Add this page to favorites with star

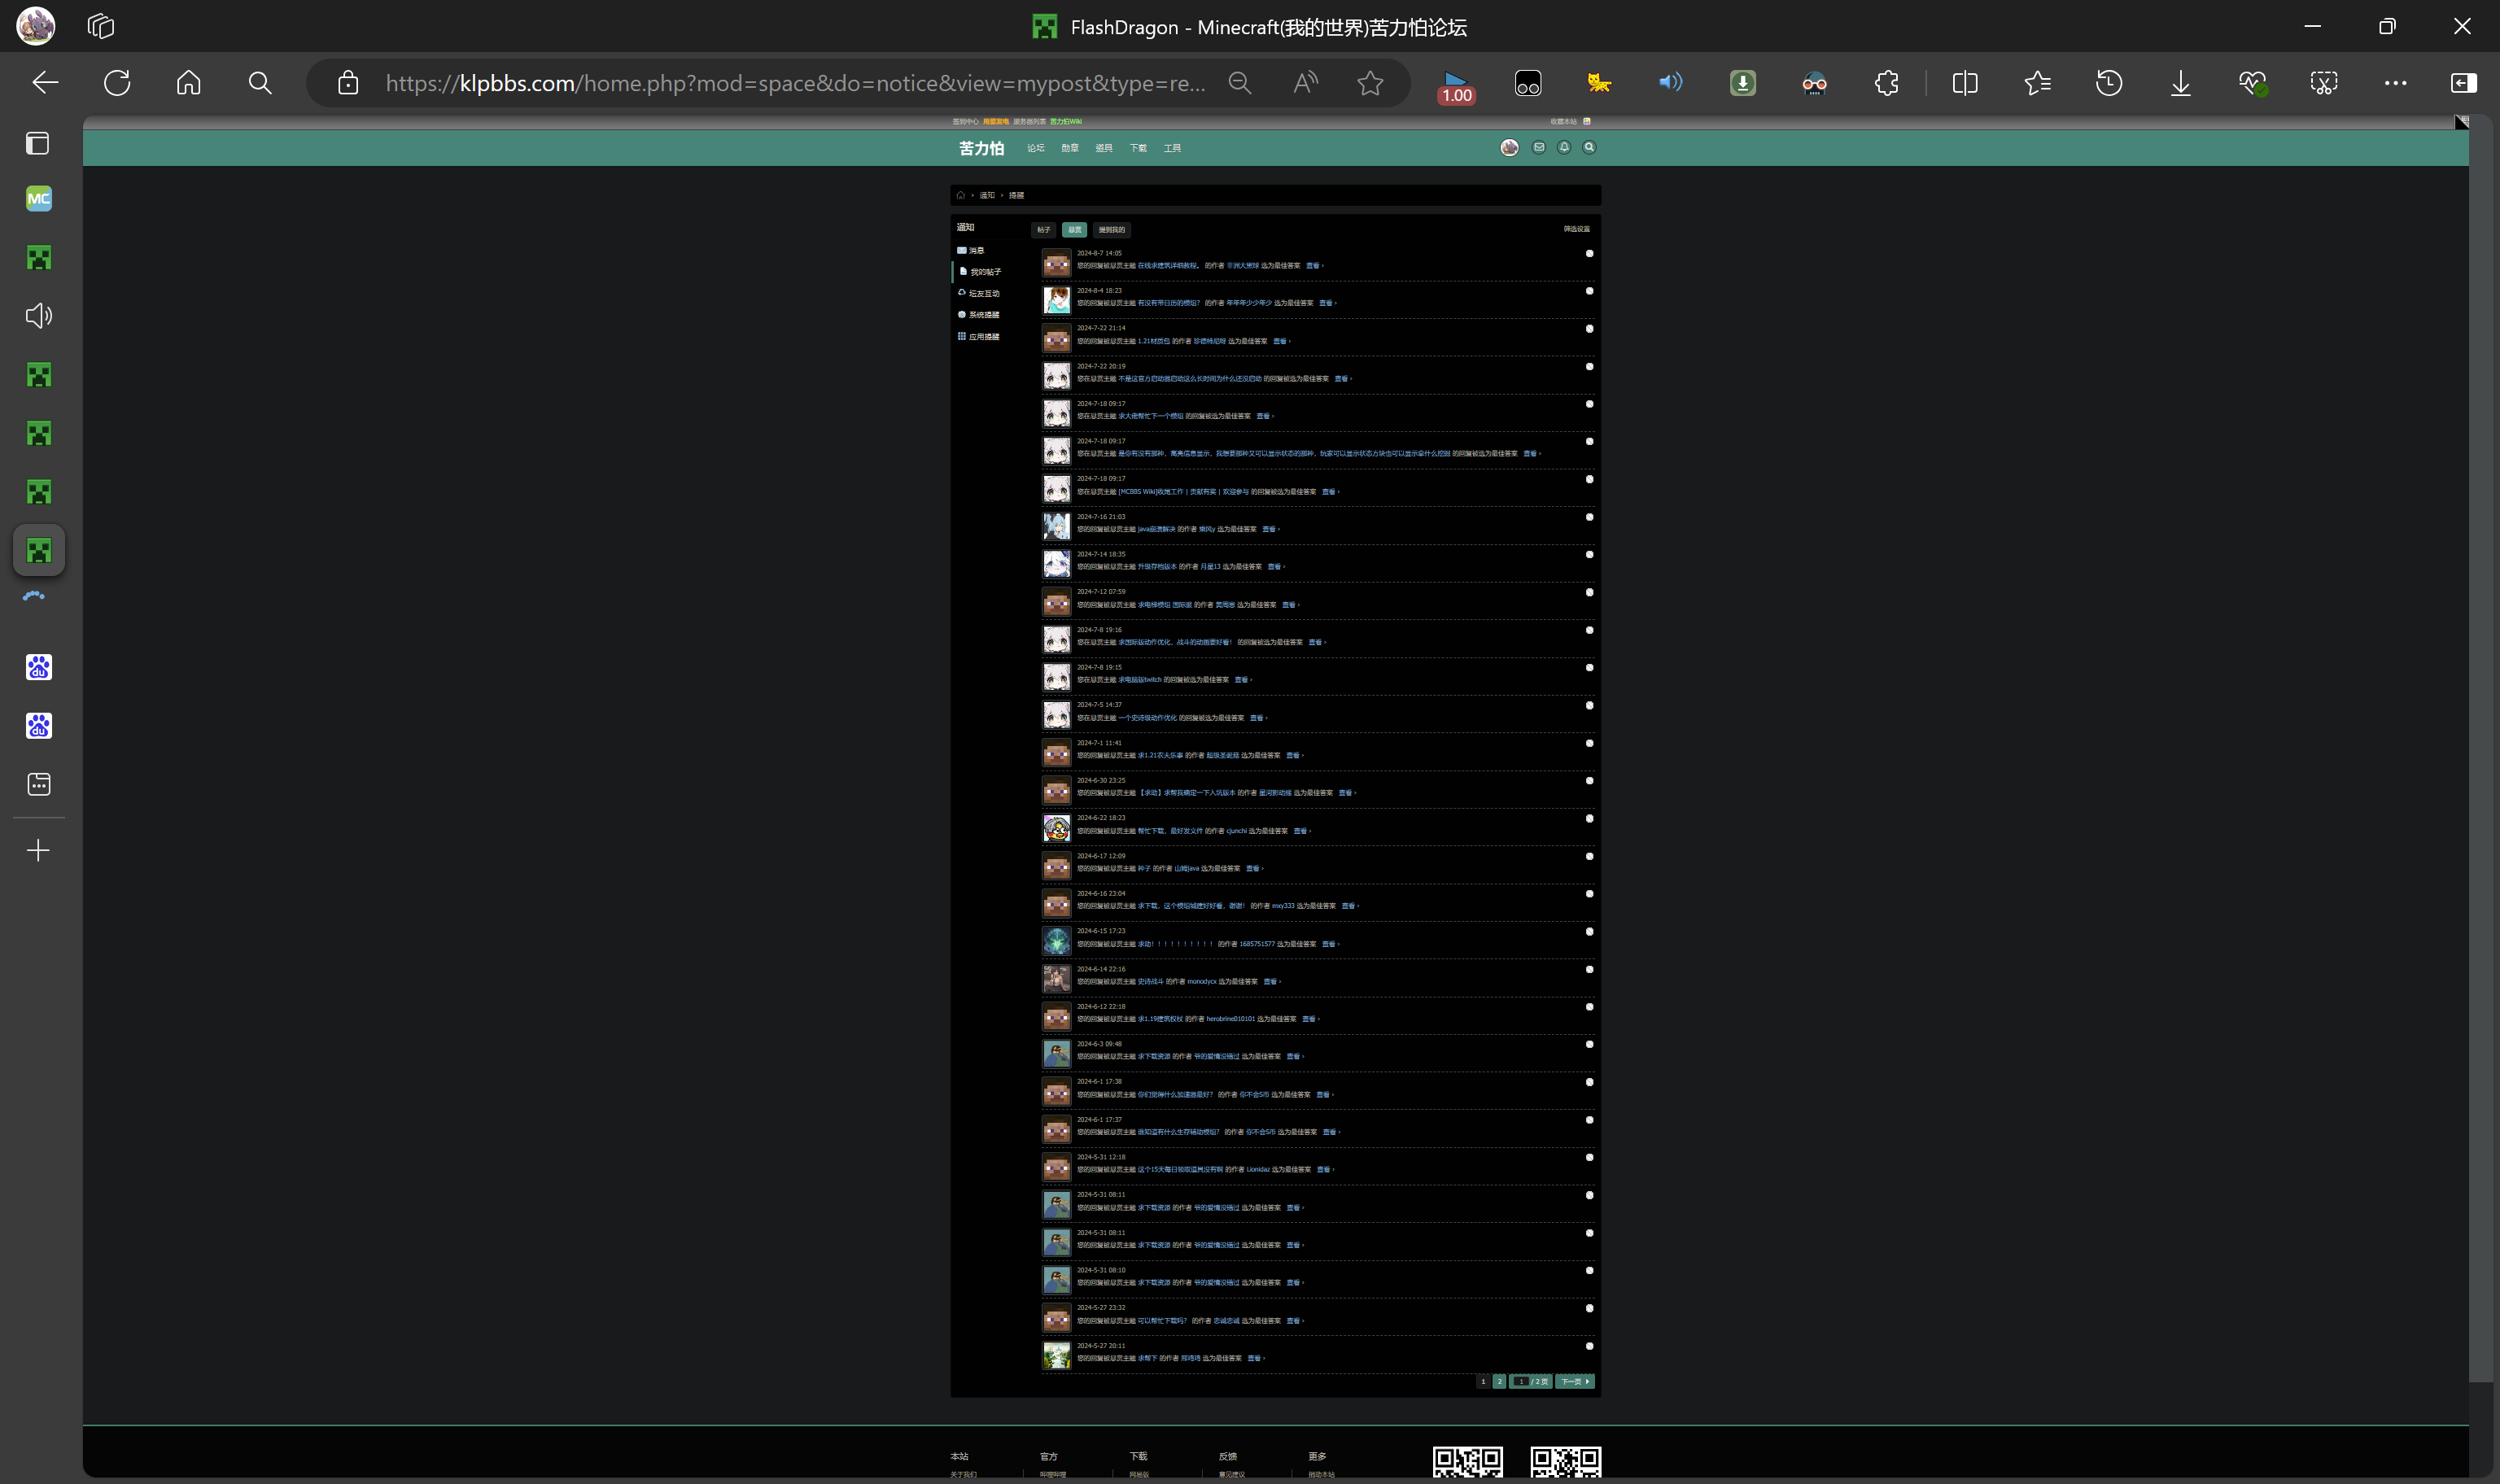1370,83
